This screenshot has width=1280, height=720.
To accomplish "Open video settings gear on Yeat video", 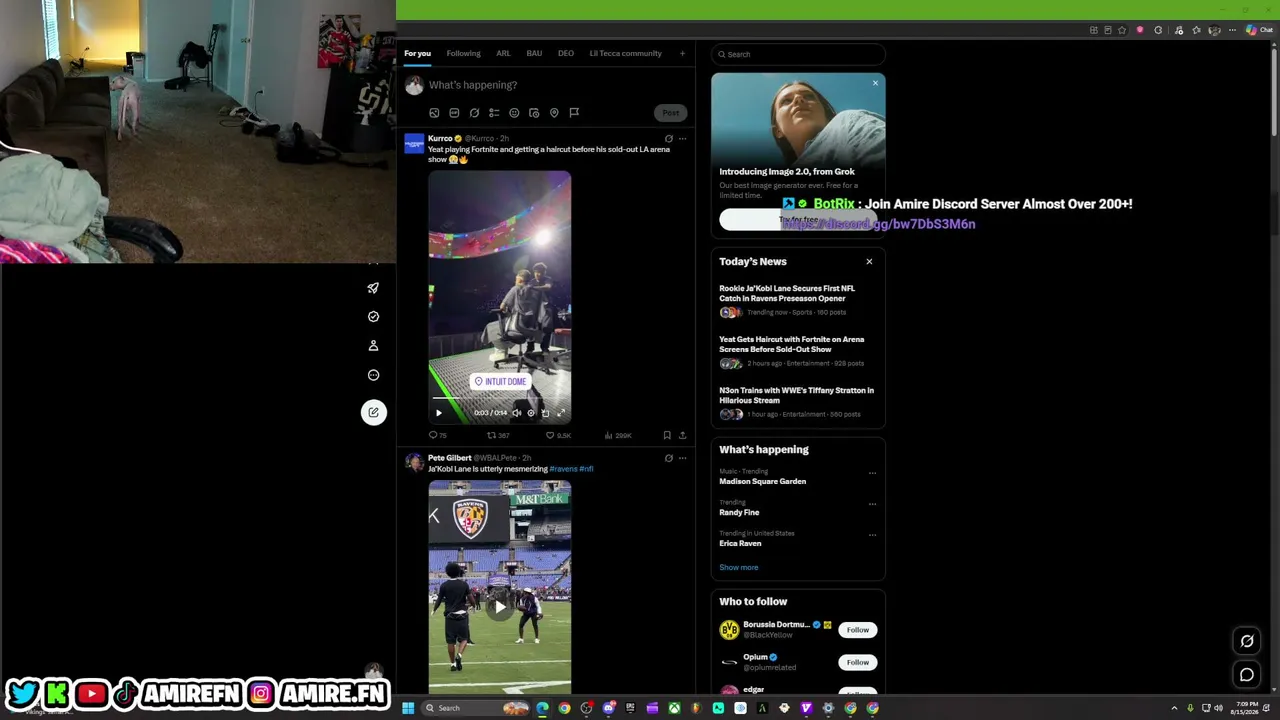I will click(x=531, y=413).
